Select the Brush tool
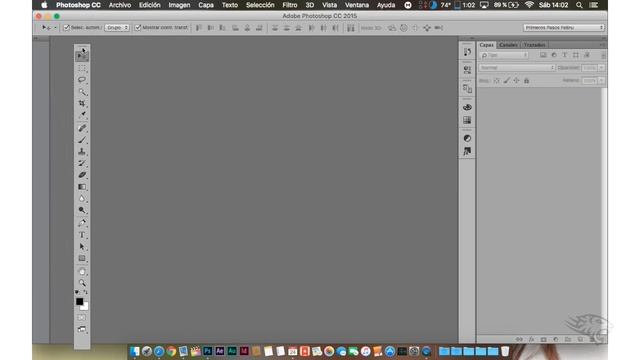 [82, 140]
